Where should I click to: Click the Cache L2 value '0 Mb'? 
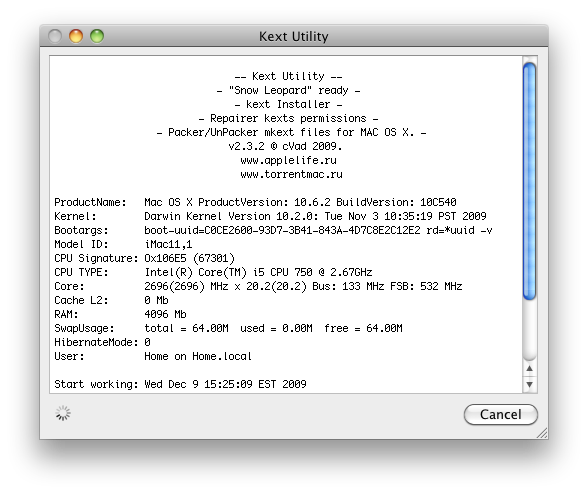tap(156, 300)
